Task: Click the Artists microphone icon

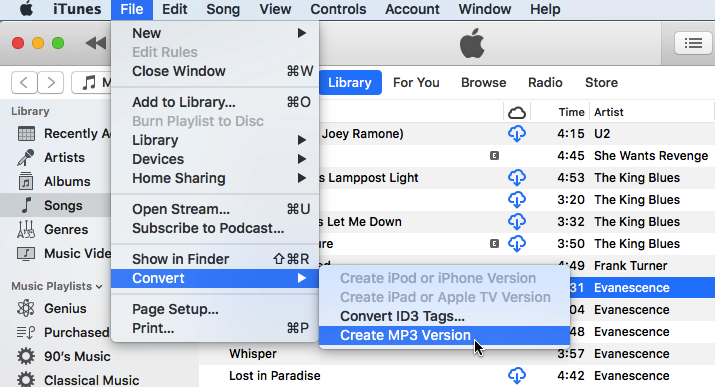Action: pos(26,158)
